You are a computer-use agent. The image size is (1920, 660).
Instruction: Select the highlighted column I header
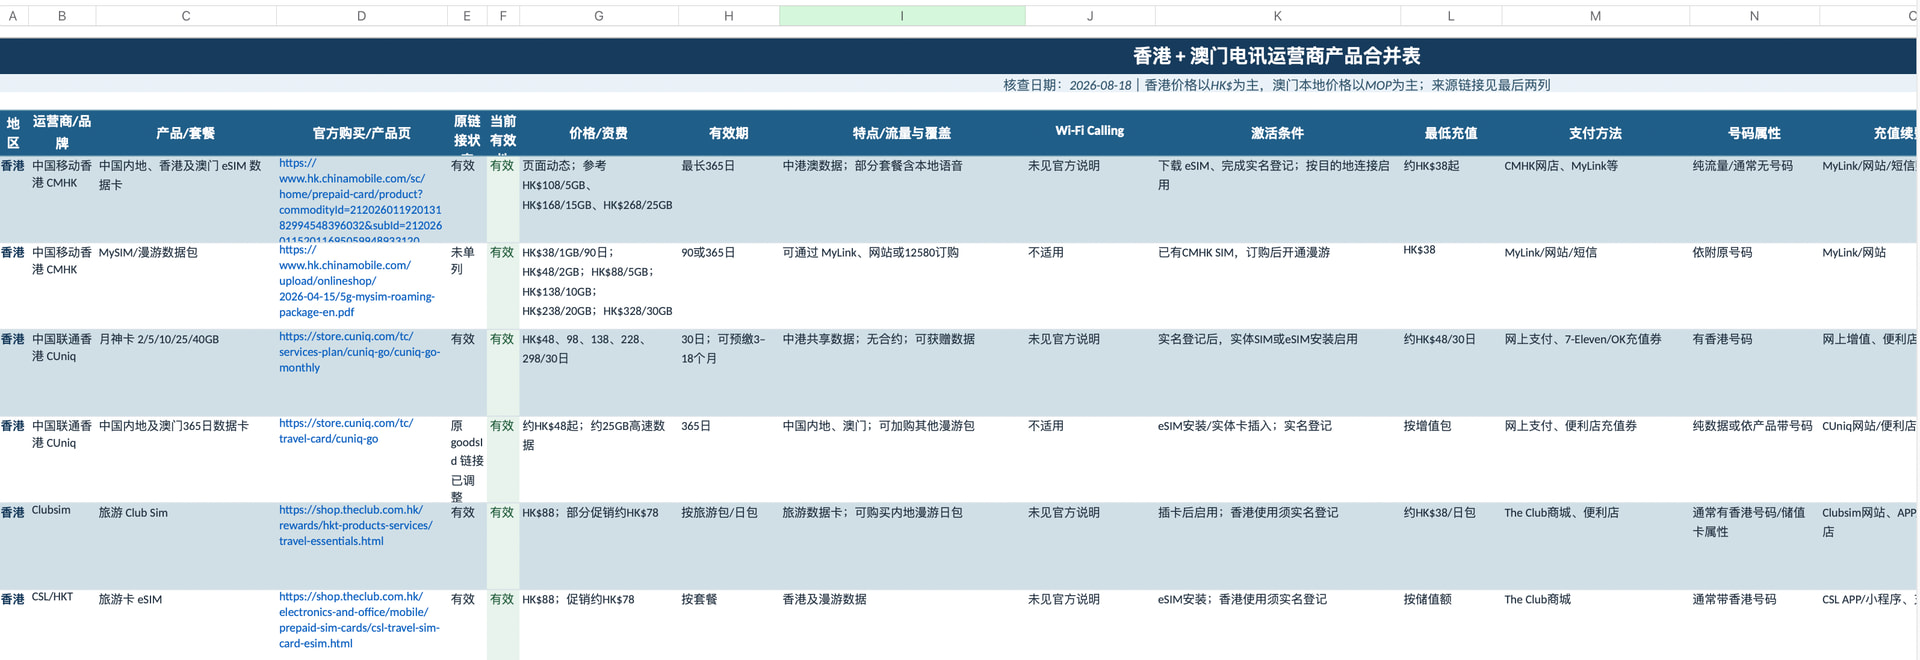point(902,16)
